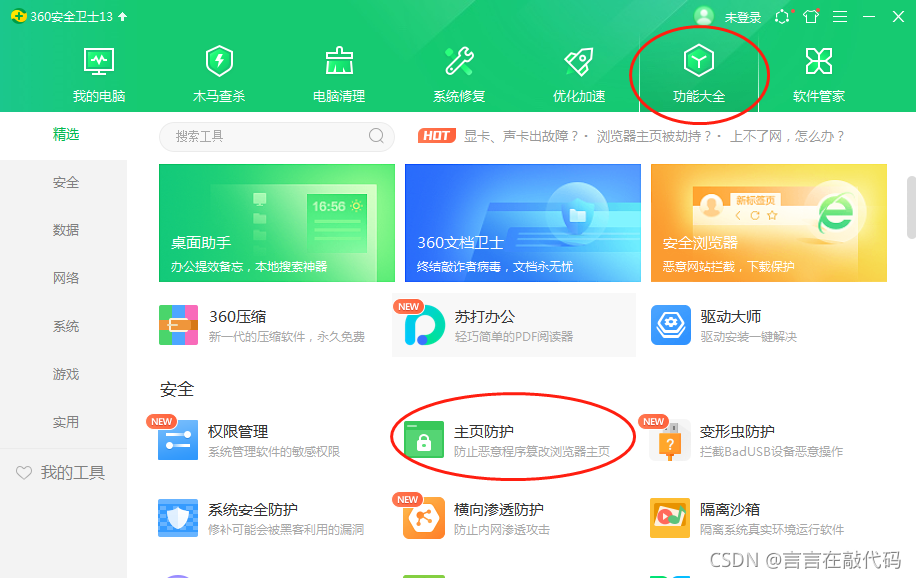Click text 防止内网渗透攻击

(502, 529)
